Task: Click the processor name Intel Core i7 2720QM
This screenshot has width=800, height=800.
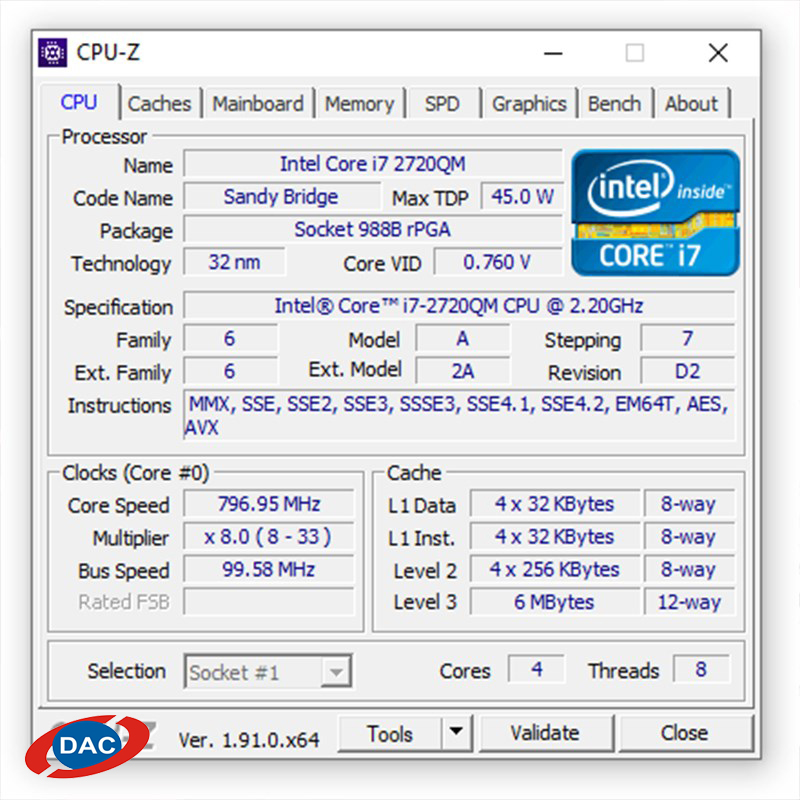Action: (x=373, y=164)
